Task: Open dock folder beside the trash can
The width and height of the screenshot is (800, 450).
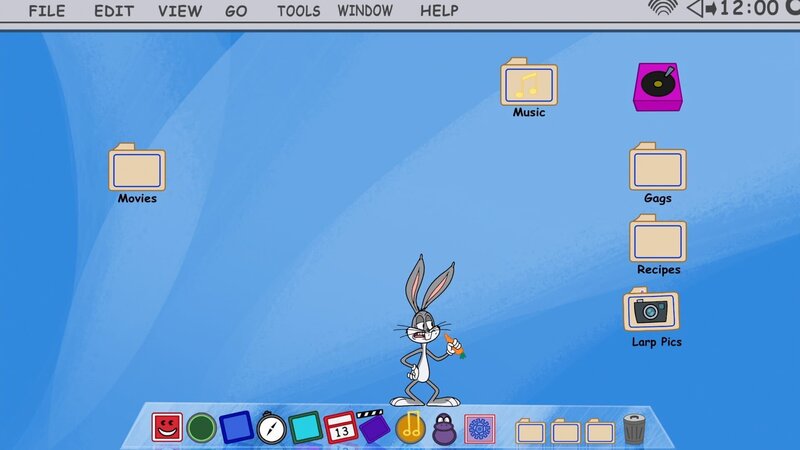Action: tap(600, 431)
